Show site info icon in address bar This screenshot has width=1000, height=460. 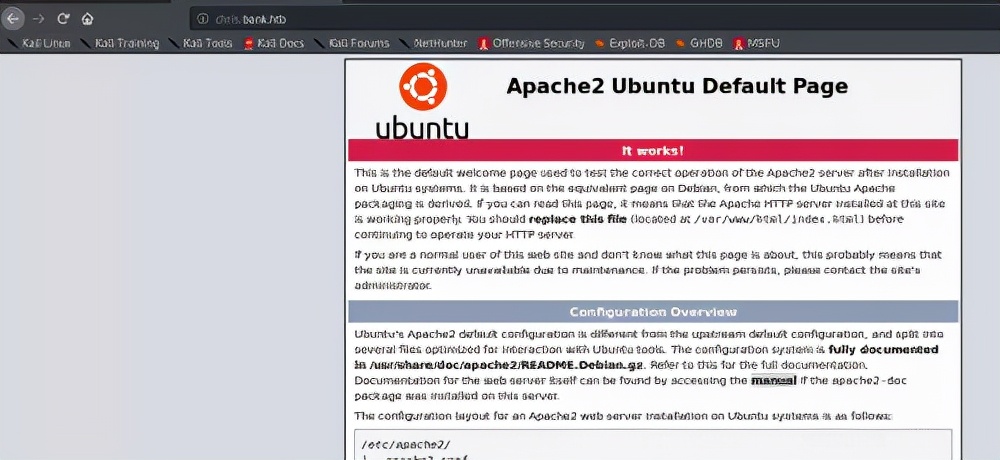tap(203, 19)
